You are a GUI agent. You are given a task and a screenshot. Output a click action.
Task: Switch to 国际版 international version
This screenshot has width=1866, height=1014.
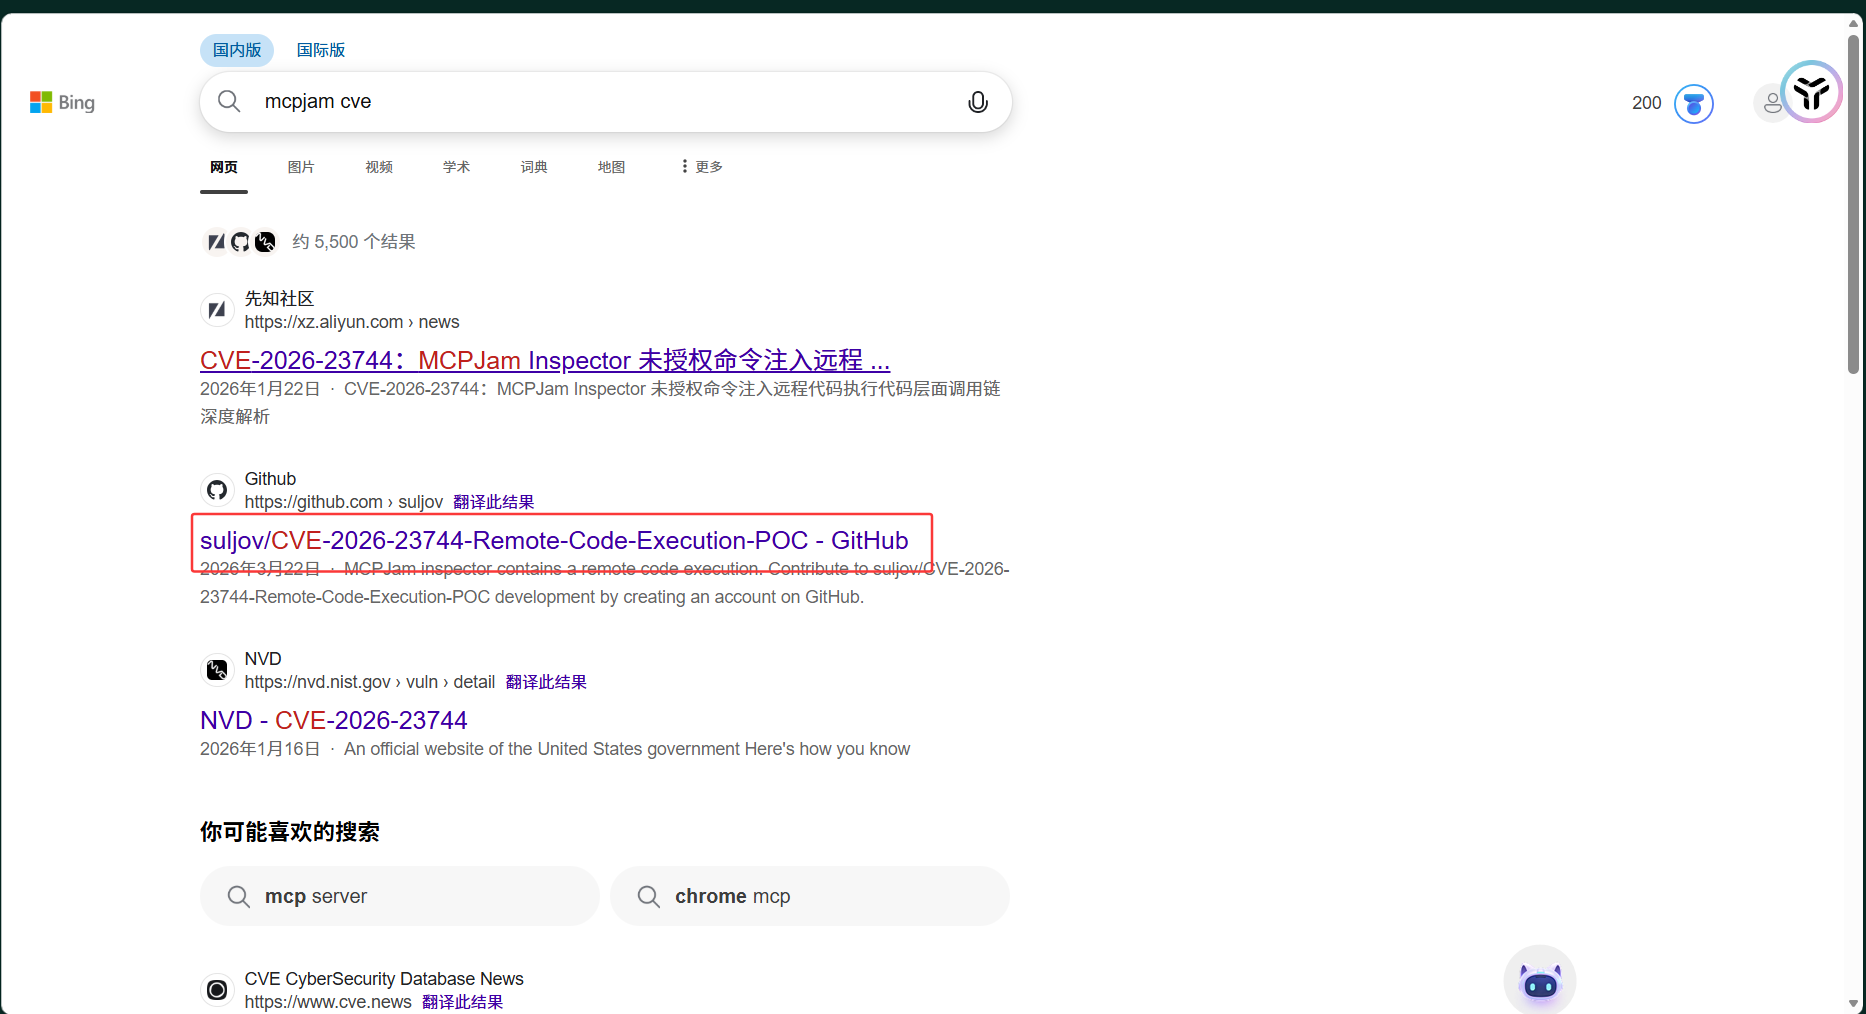[x=321, y=50]
